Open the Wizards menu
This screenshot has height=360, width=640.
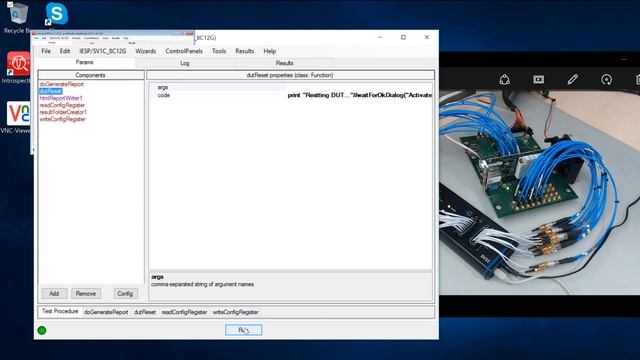click(x=146, y=51)
